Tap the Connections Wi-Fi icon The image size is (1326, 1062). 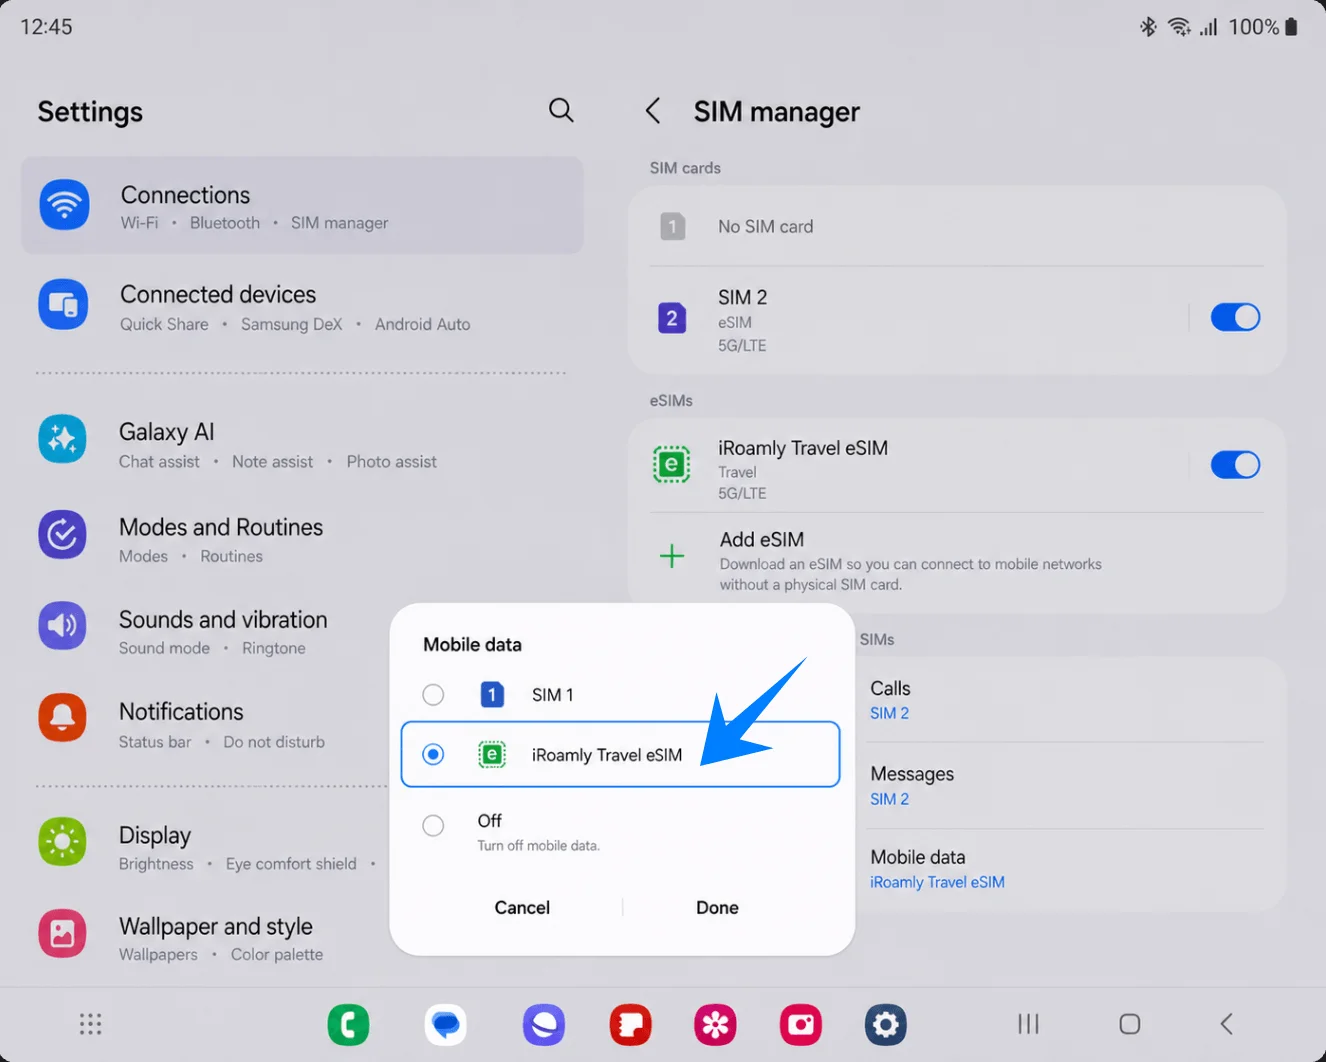pos(64,205)
